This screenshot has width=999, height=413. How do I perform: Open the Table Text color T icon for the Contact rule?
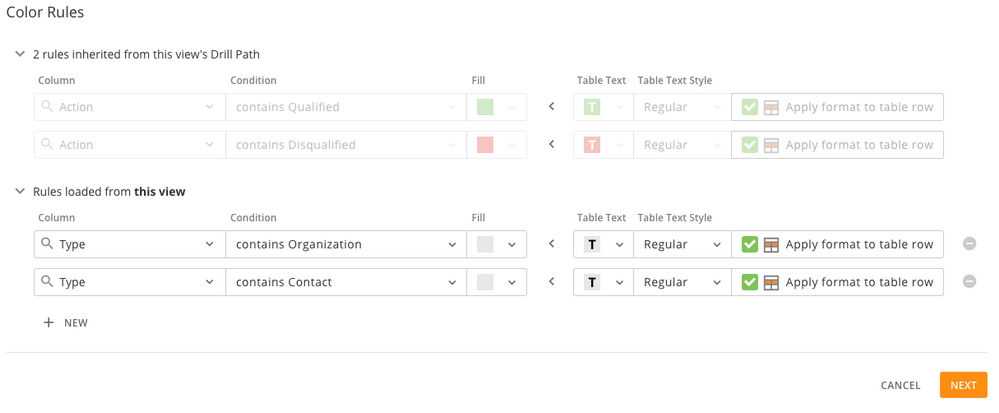(x=593, y=282)
